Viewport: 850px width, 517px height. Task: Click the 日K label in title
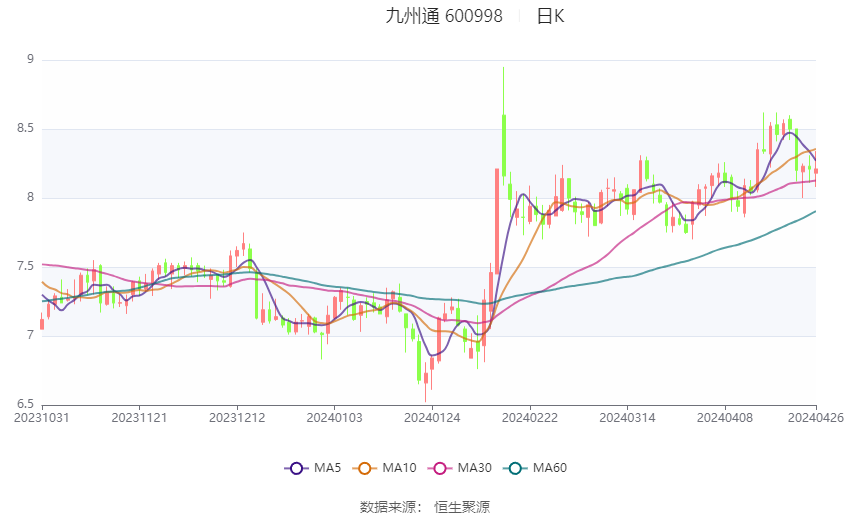point(550,16)
